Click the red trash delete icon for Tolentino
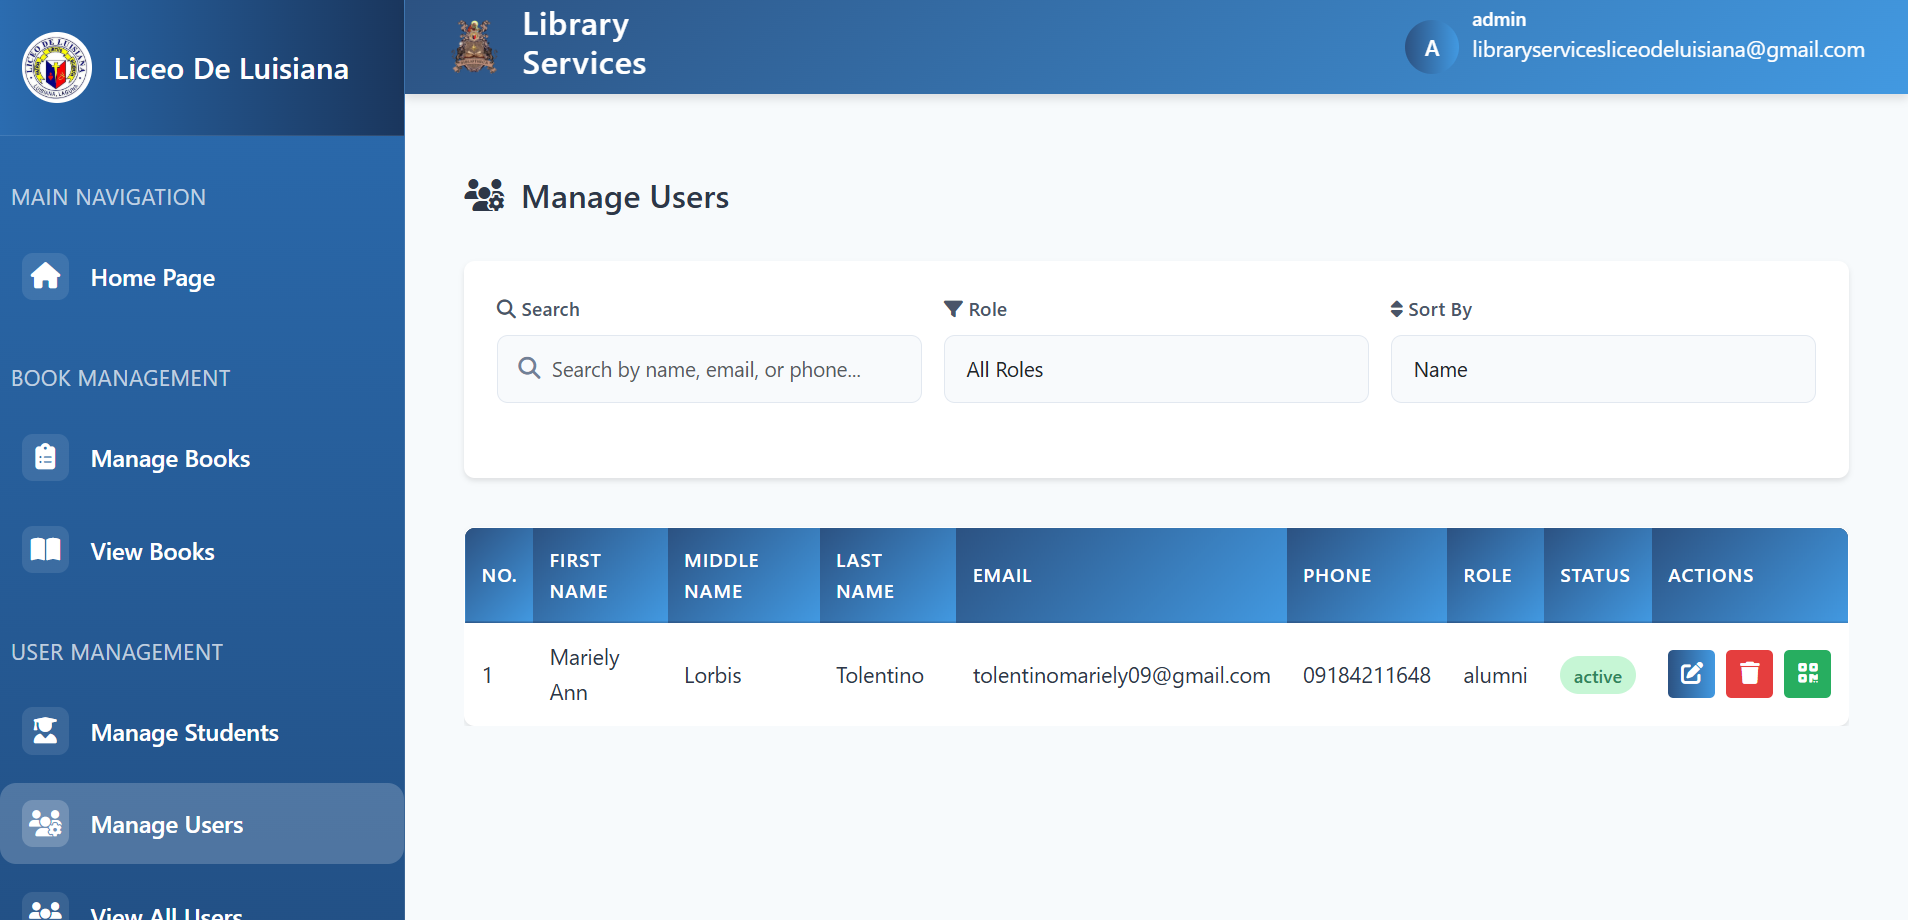This screenshot has height=920, width=1908. point(1748,674)
